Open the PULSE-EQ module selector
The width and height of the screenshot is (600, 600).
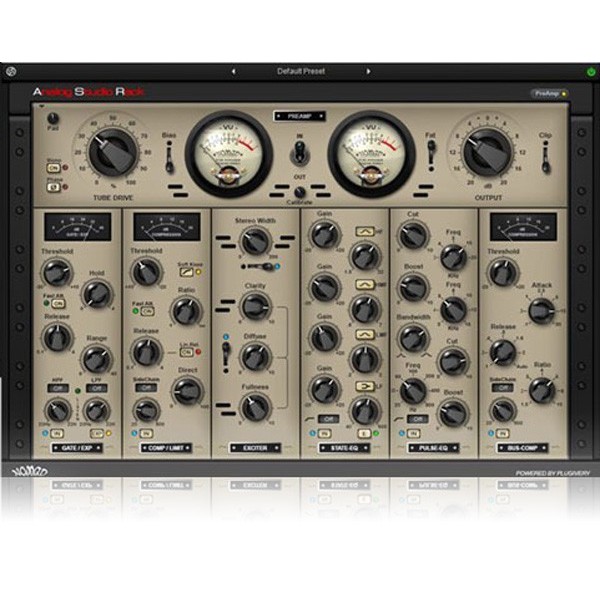tap(434, 448)
